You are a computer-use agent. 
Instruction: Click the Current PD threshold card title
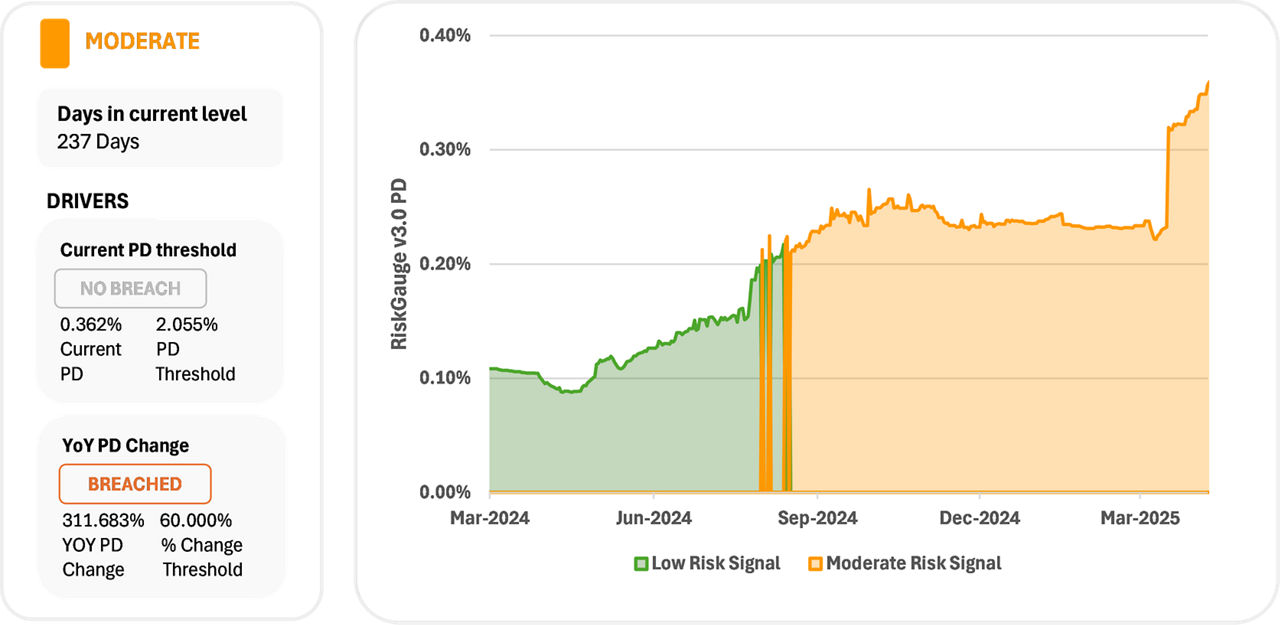(x=148, y=250)
